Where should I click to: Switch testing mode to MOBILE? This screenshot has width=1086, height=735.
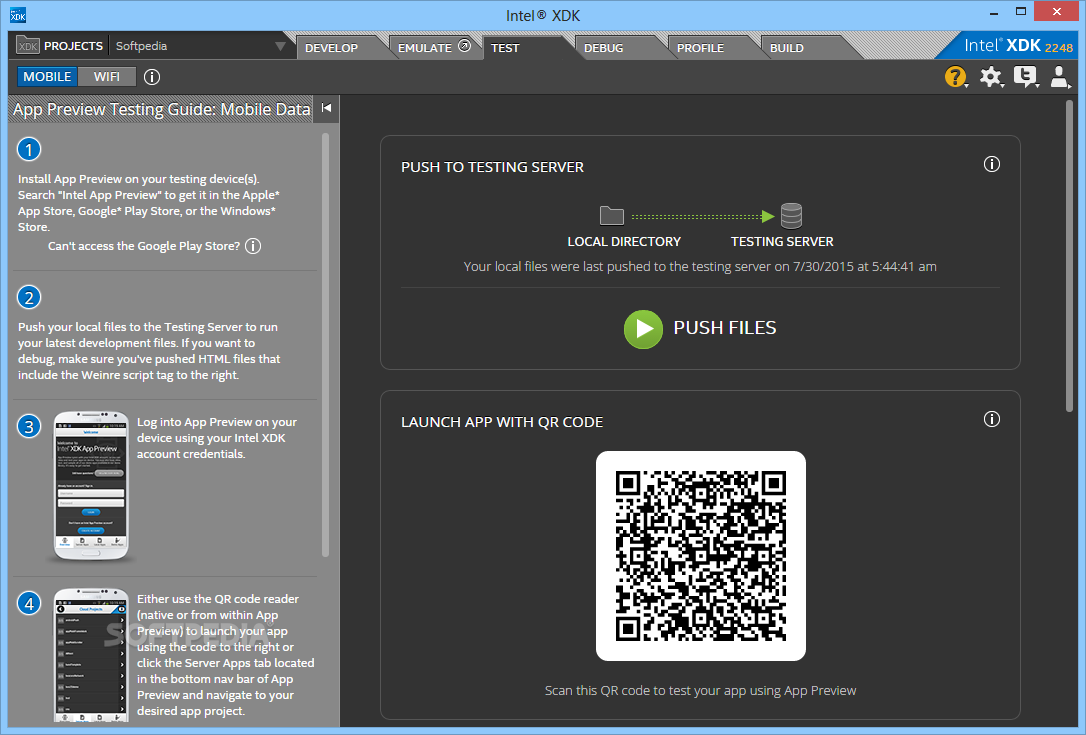coord(47,76)
